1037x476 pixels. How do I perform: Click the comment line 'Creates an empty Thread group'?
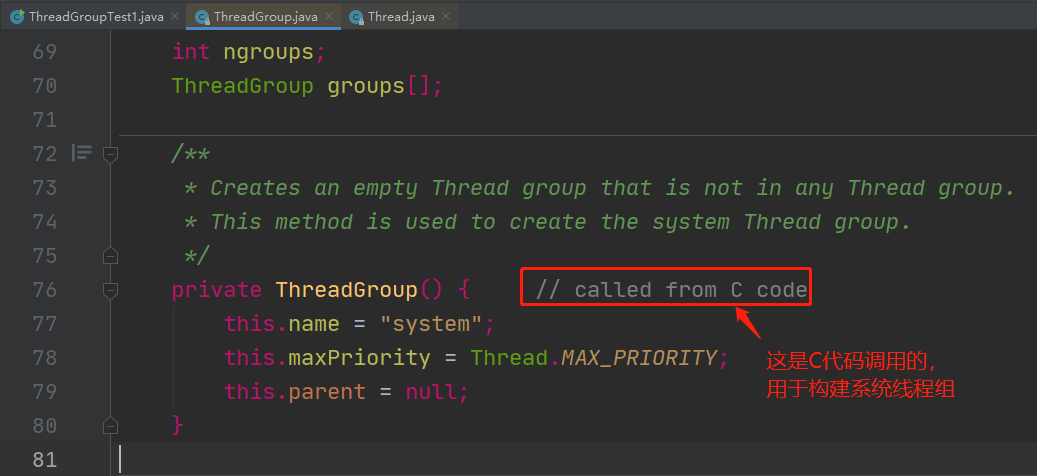600,188
